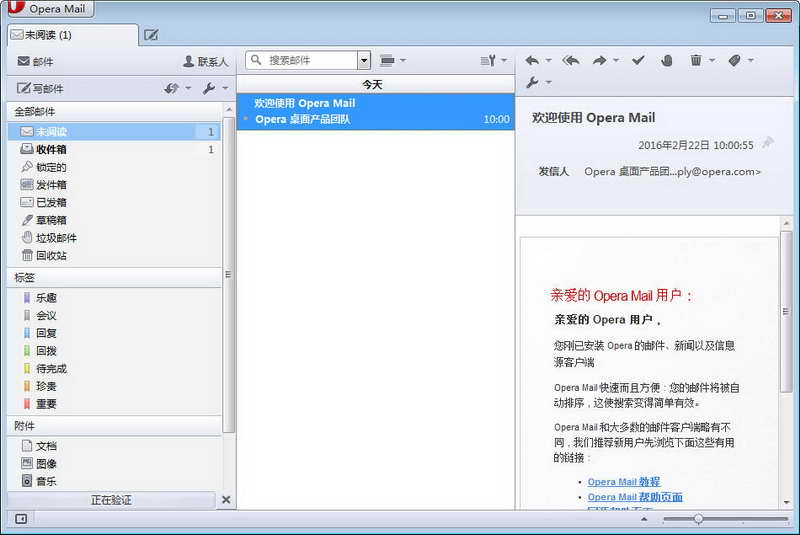Mark message as read with checkmark icon
800x535 pixels.
tap(638, 60)
